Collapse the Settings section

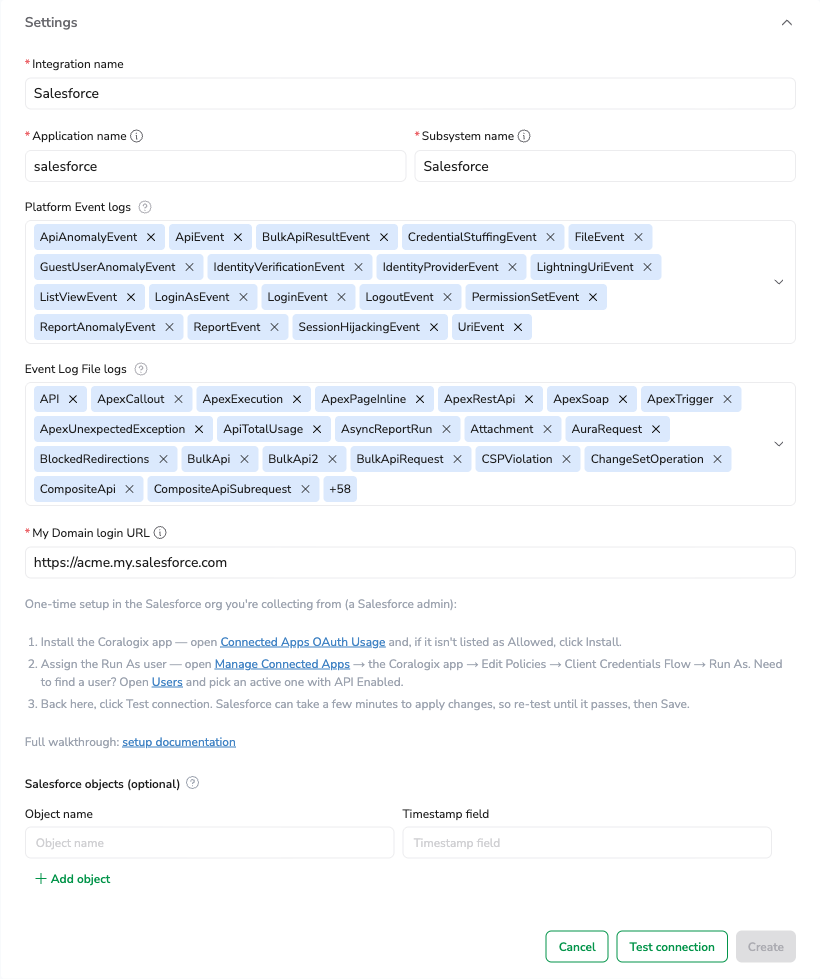click(x=787, y=22)
